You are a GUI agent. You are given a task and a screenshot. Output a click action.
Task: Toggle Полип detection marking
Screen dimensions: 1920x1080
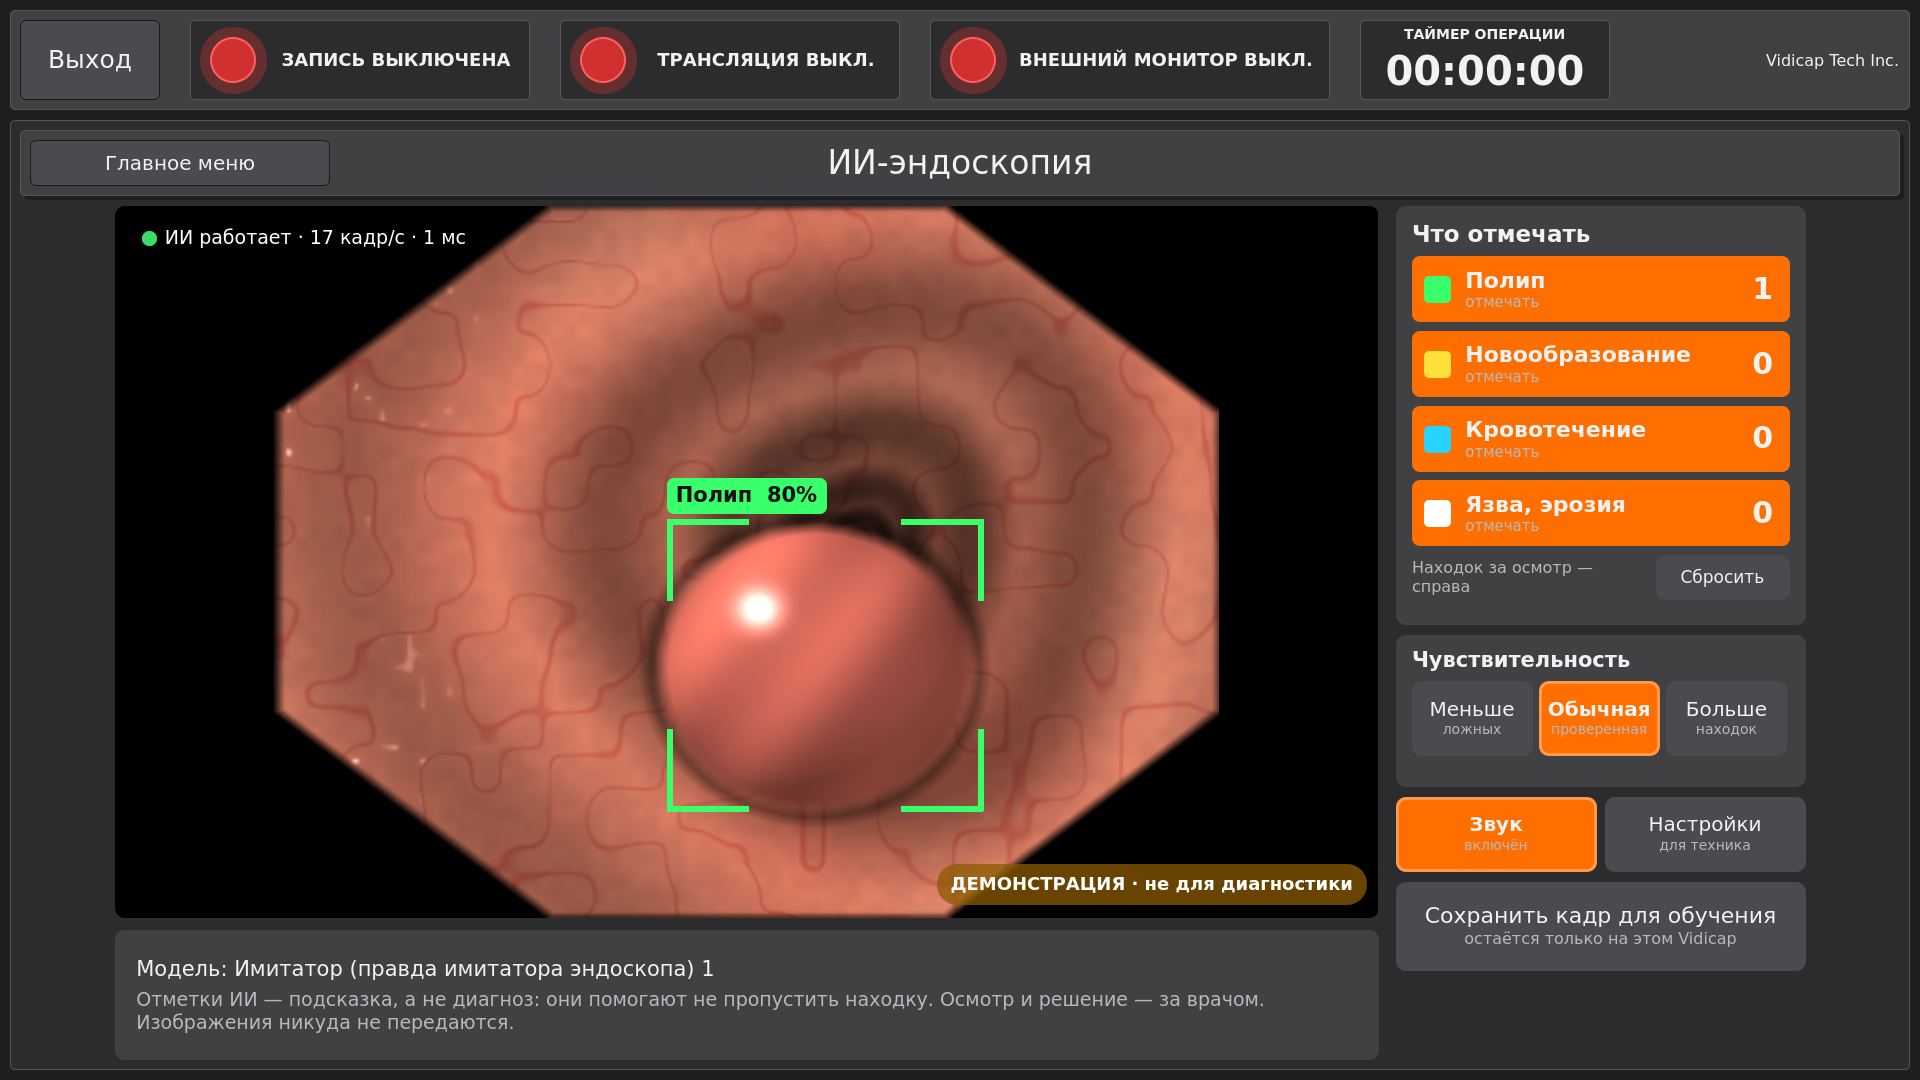[x=1600, y=289]
